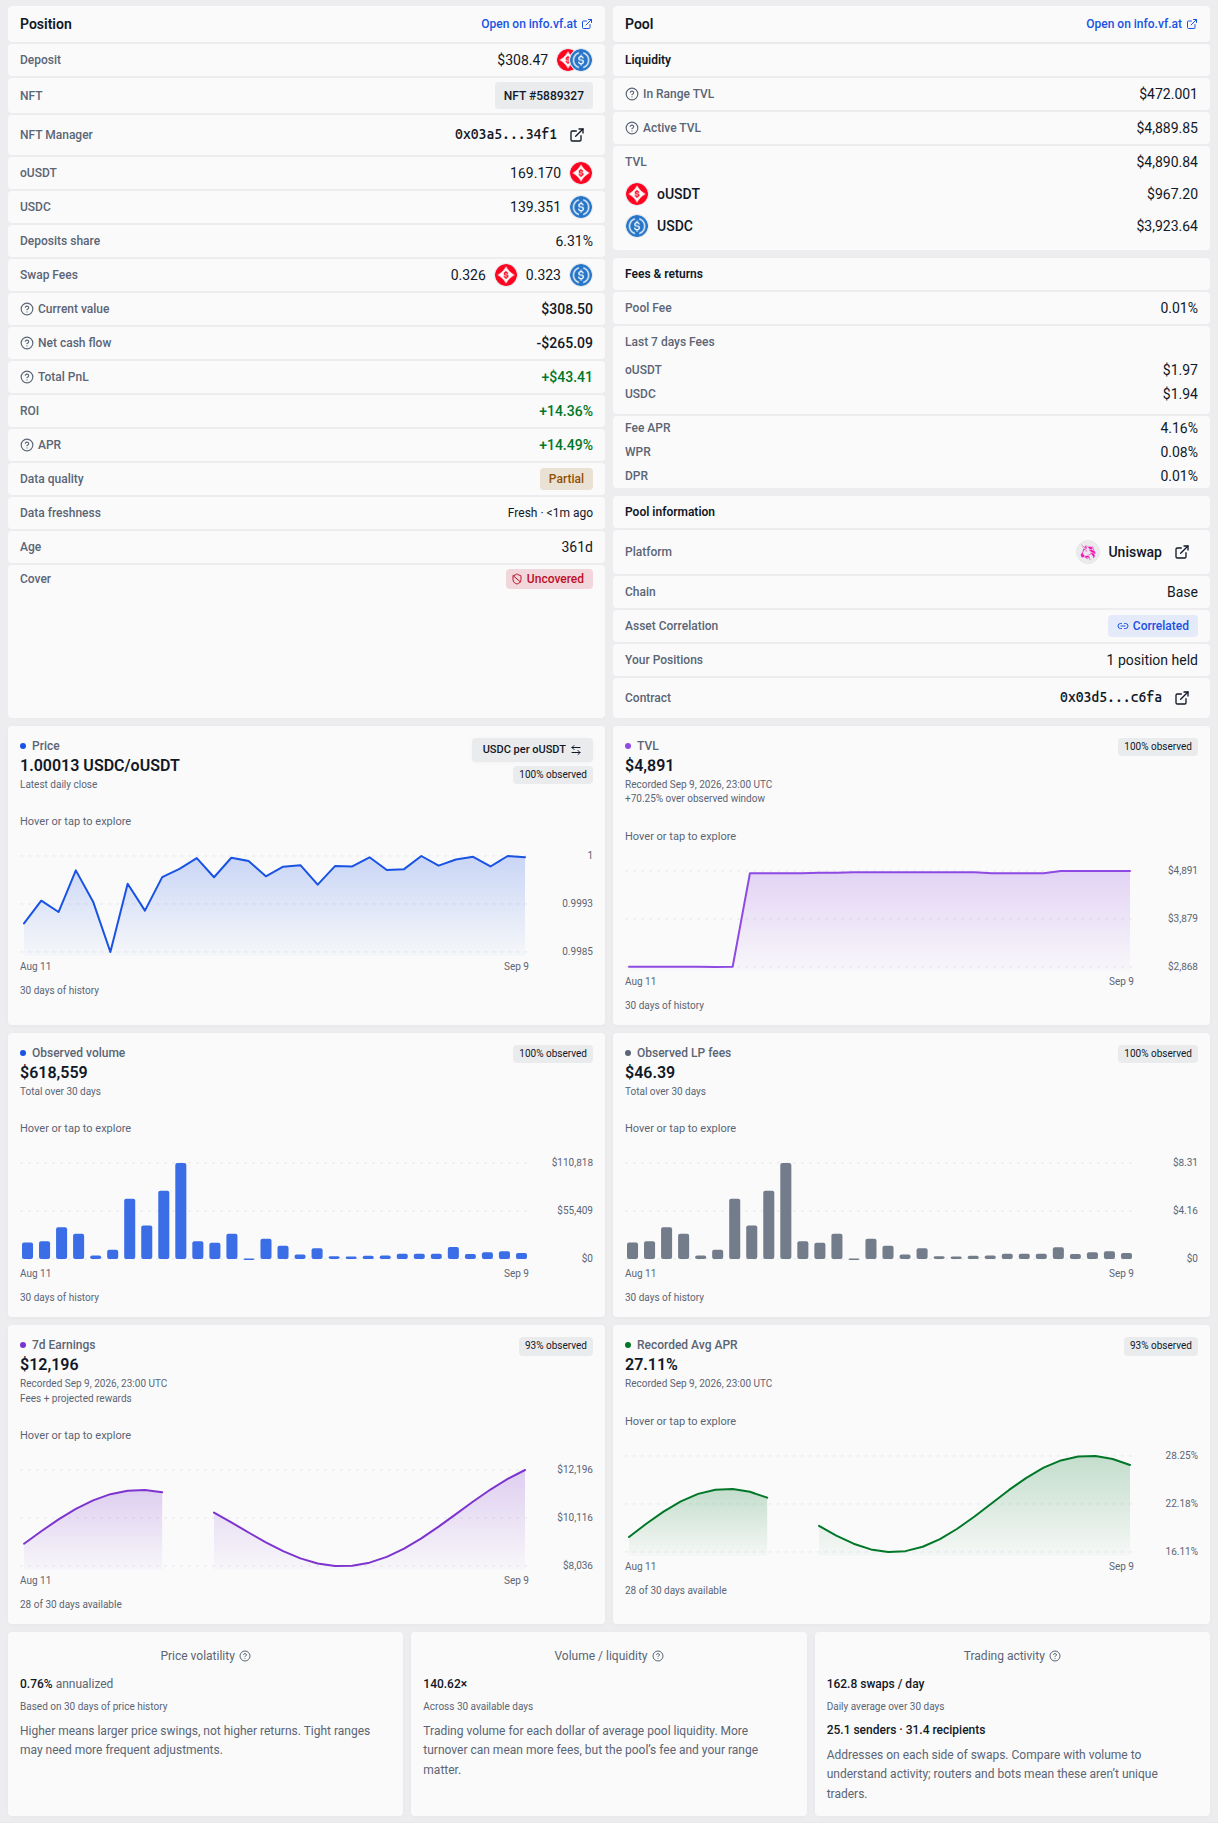Click the 7d Earnings chart curve
The width and height of the screenshot is (1218, 1823).
coord(274,1518)
